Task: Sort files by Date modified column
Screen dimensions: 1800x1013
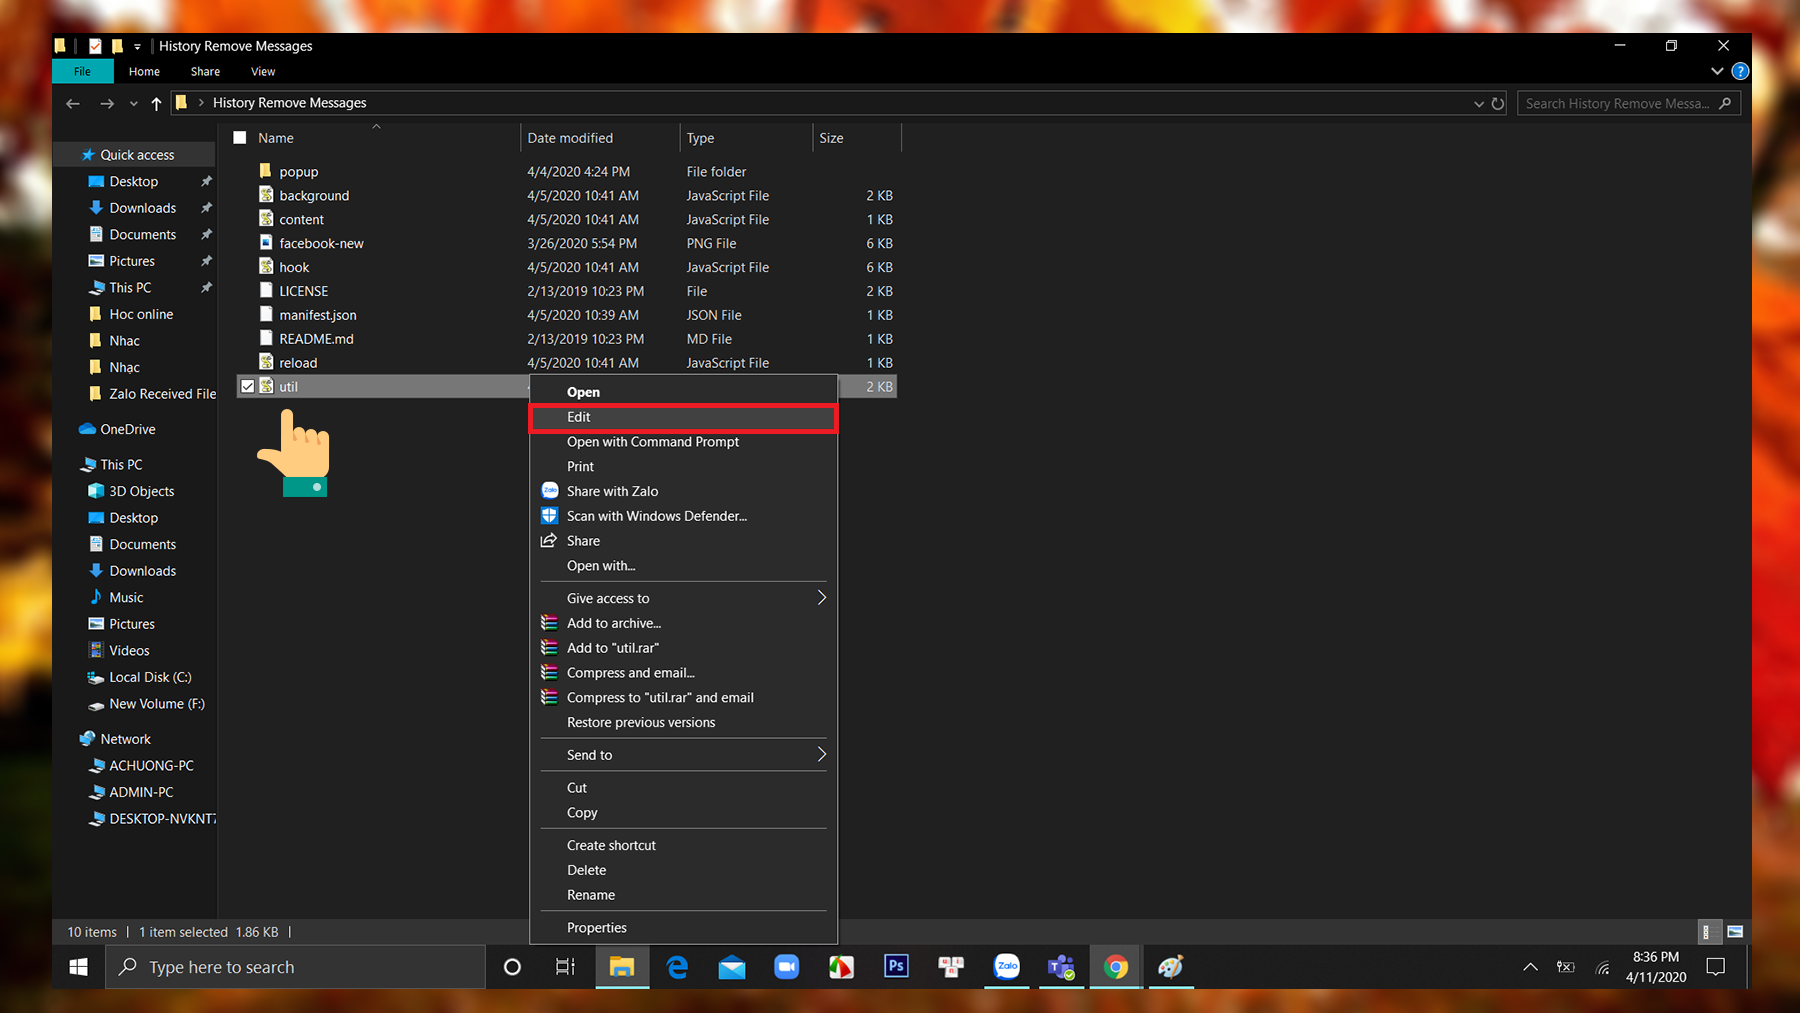Action: [570, 138]
